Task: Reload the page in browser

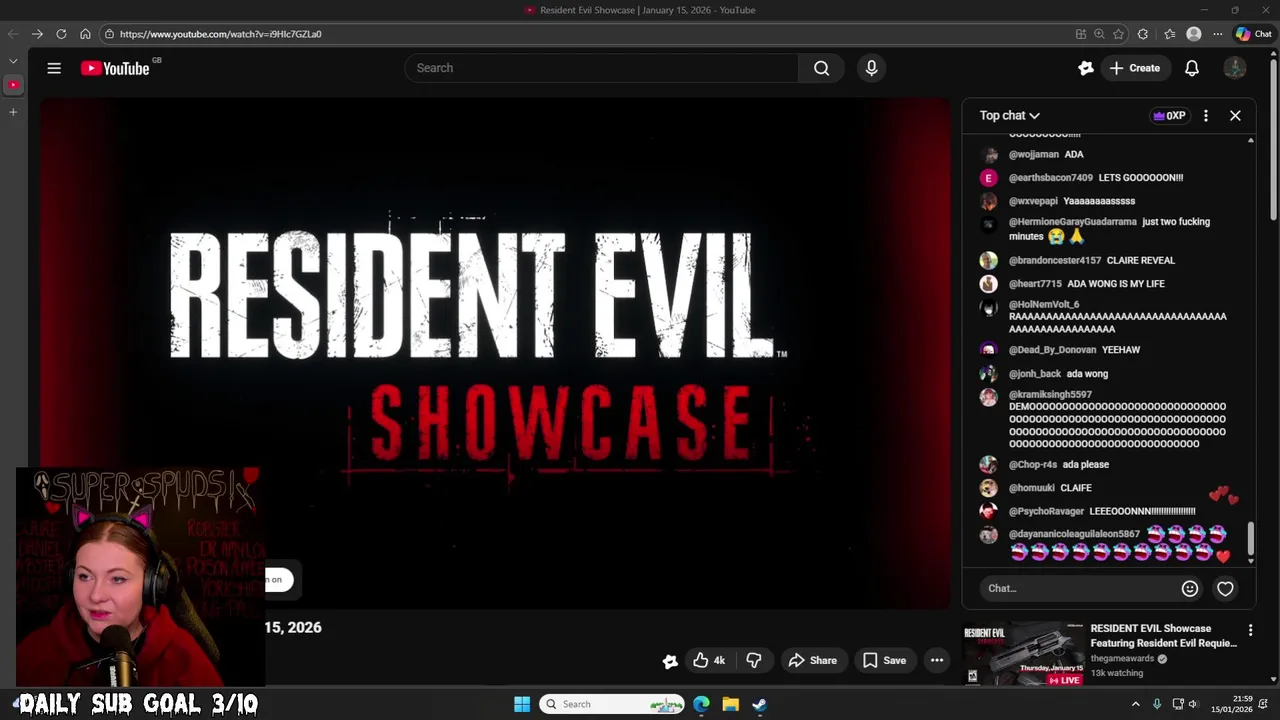Action: [61, 34]
